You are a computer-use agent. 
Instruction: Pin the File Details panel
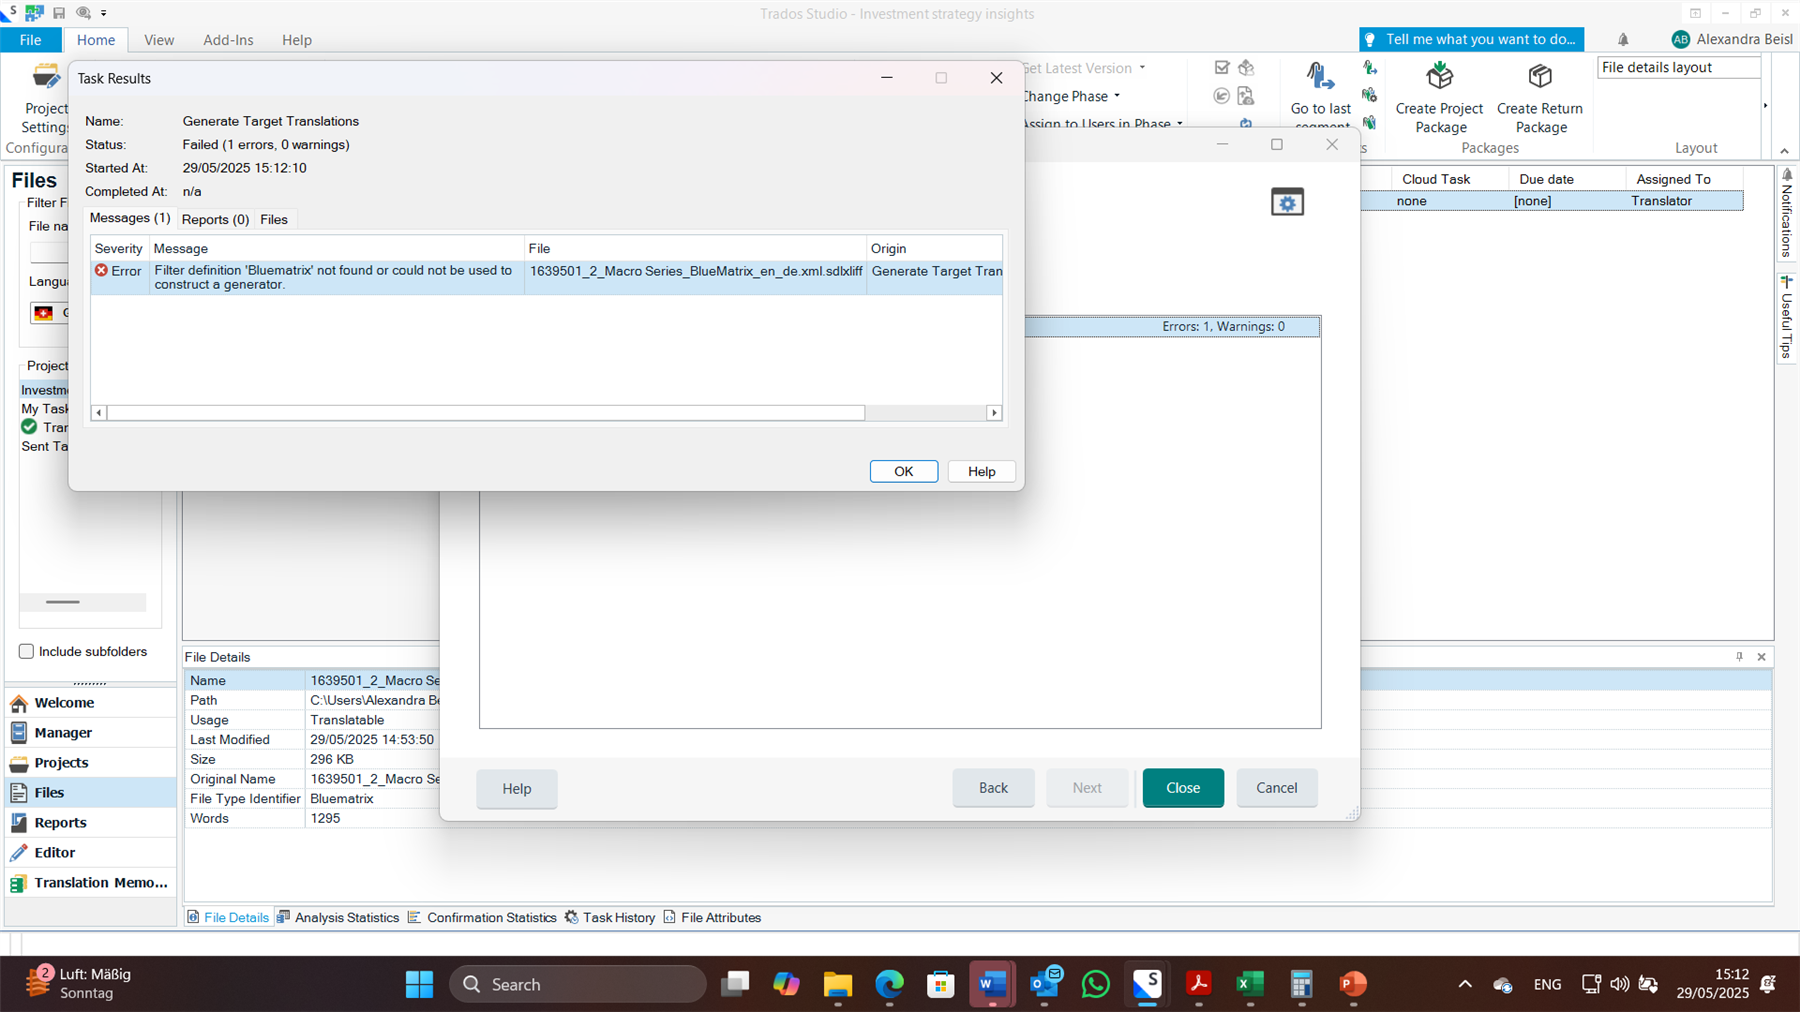[1739, 657]
